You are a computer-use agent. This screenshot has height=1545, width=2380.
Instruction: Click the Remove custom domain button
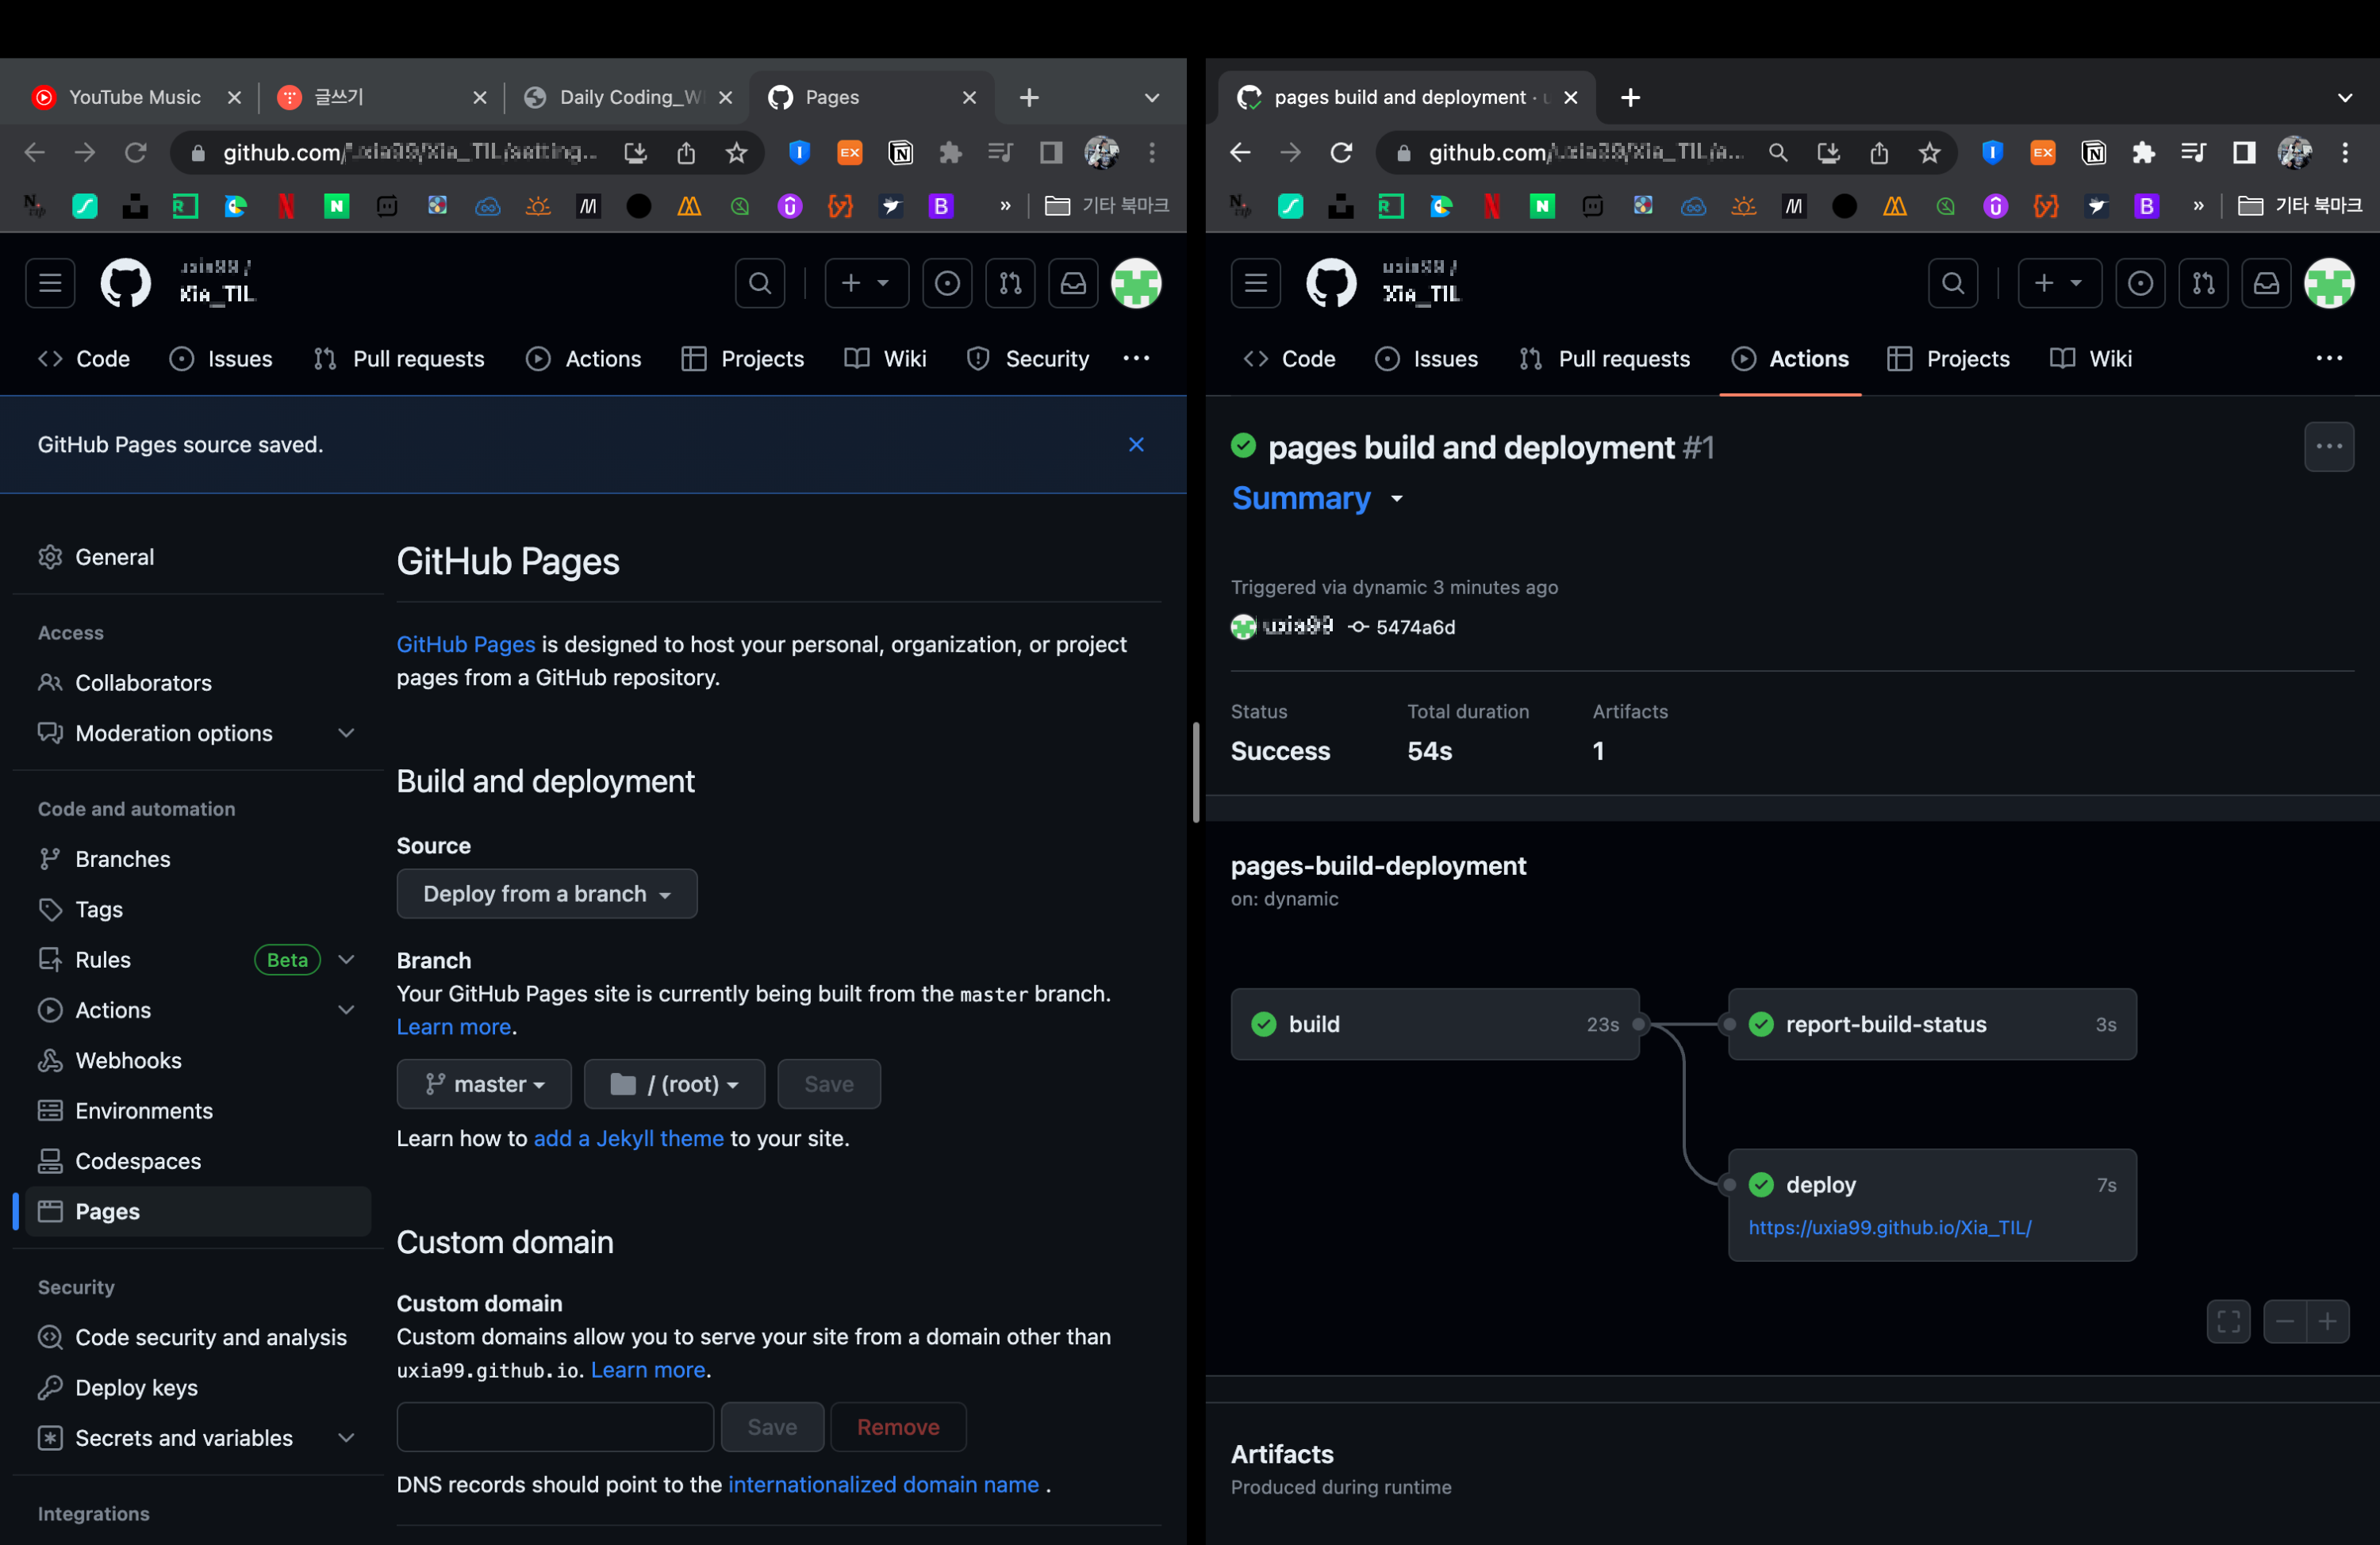[897, 1427]
